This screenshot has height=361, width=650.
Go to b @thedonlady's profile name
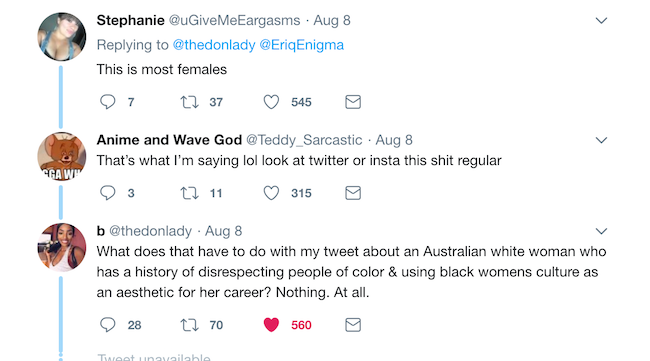(100, 231)
